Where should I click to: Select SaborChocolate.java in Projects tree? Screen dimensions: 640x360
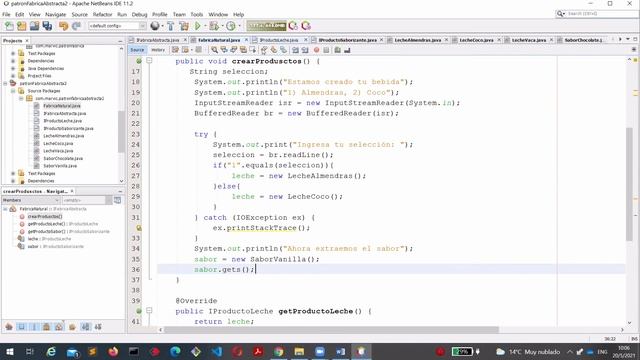click(x=63, y=158)
